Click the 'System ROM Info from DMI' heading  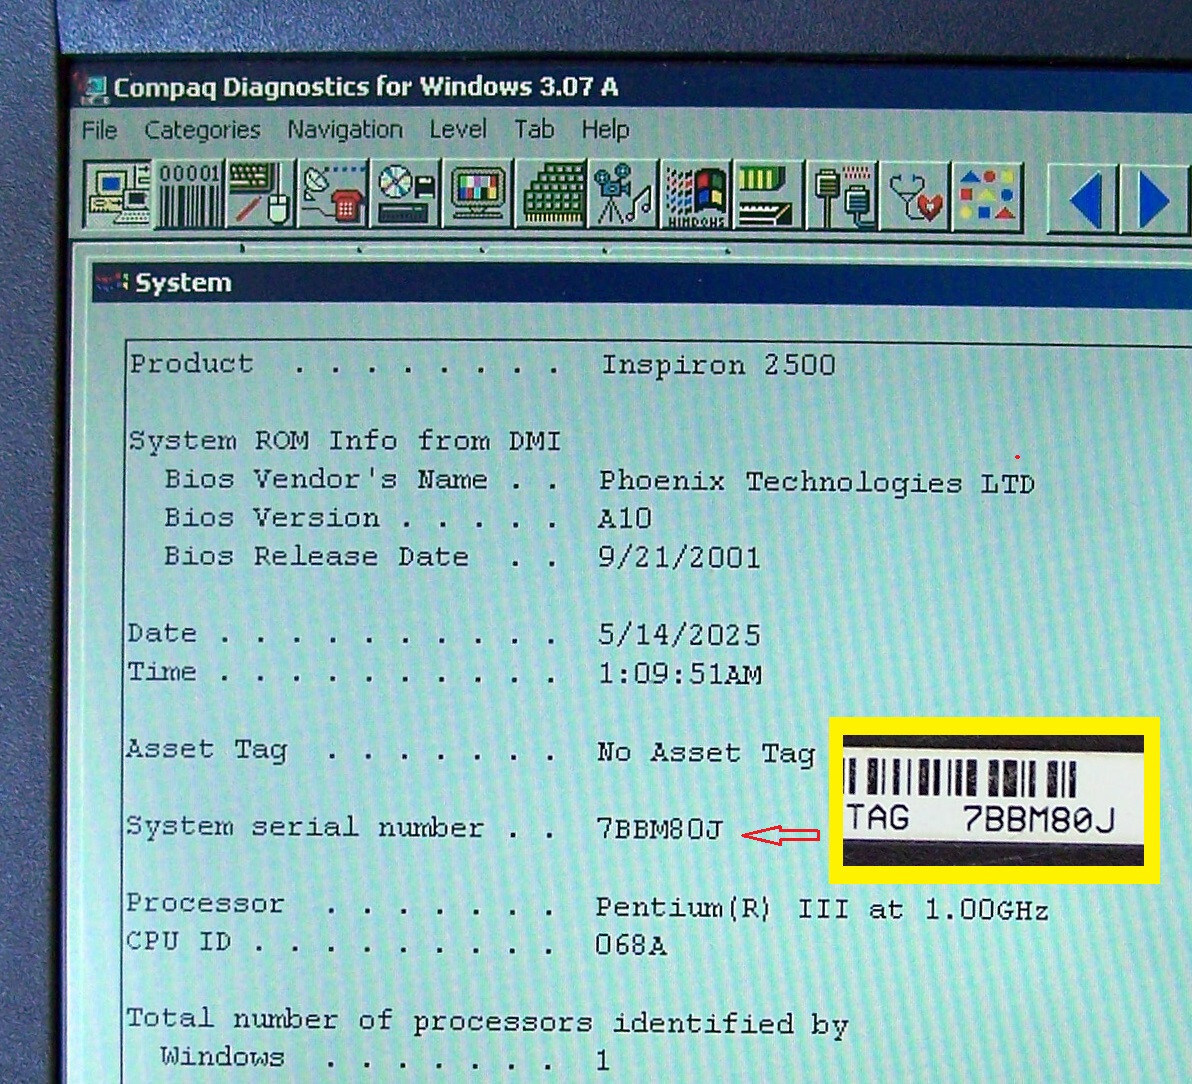[x=344, y=441]
